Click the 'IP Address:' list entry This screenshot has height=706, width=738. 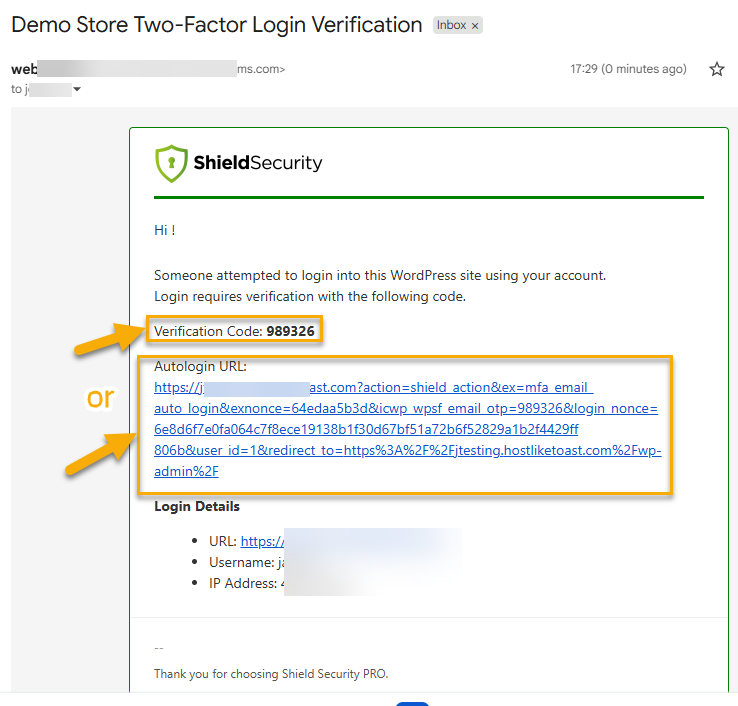(247, 584)
